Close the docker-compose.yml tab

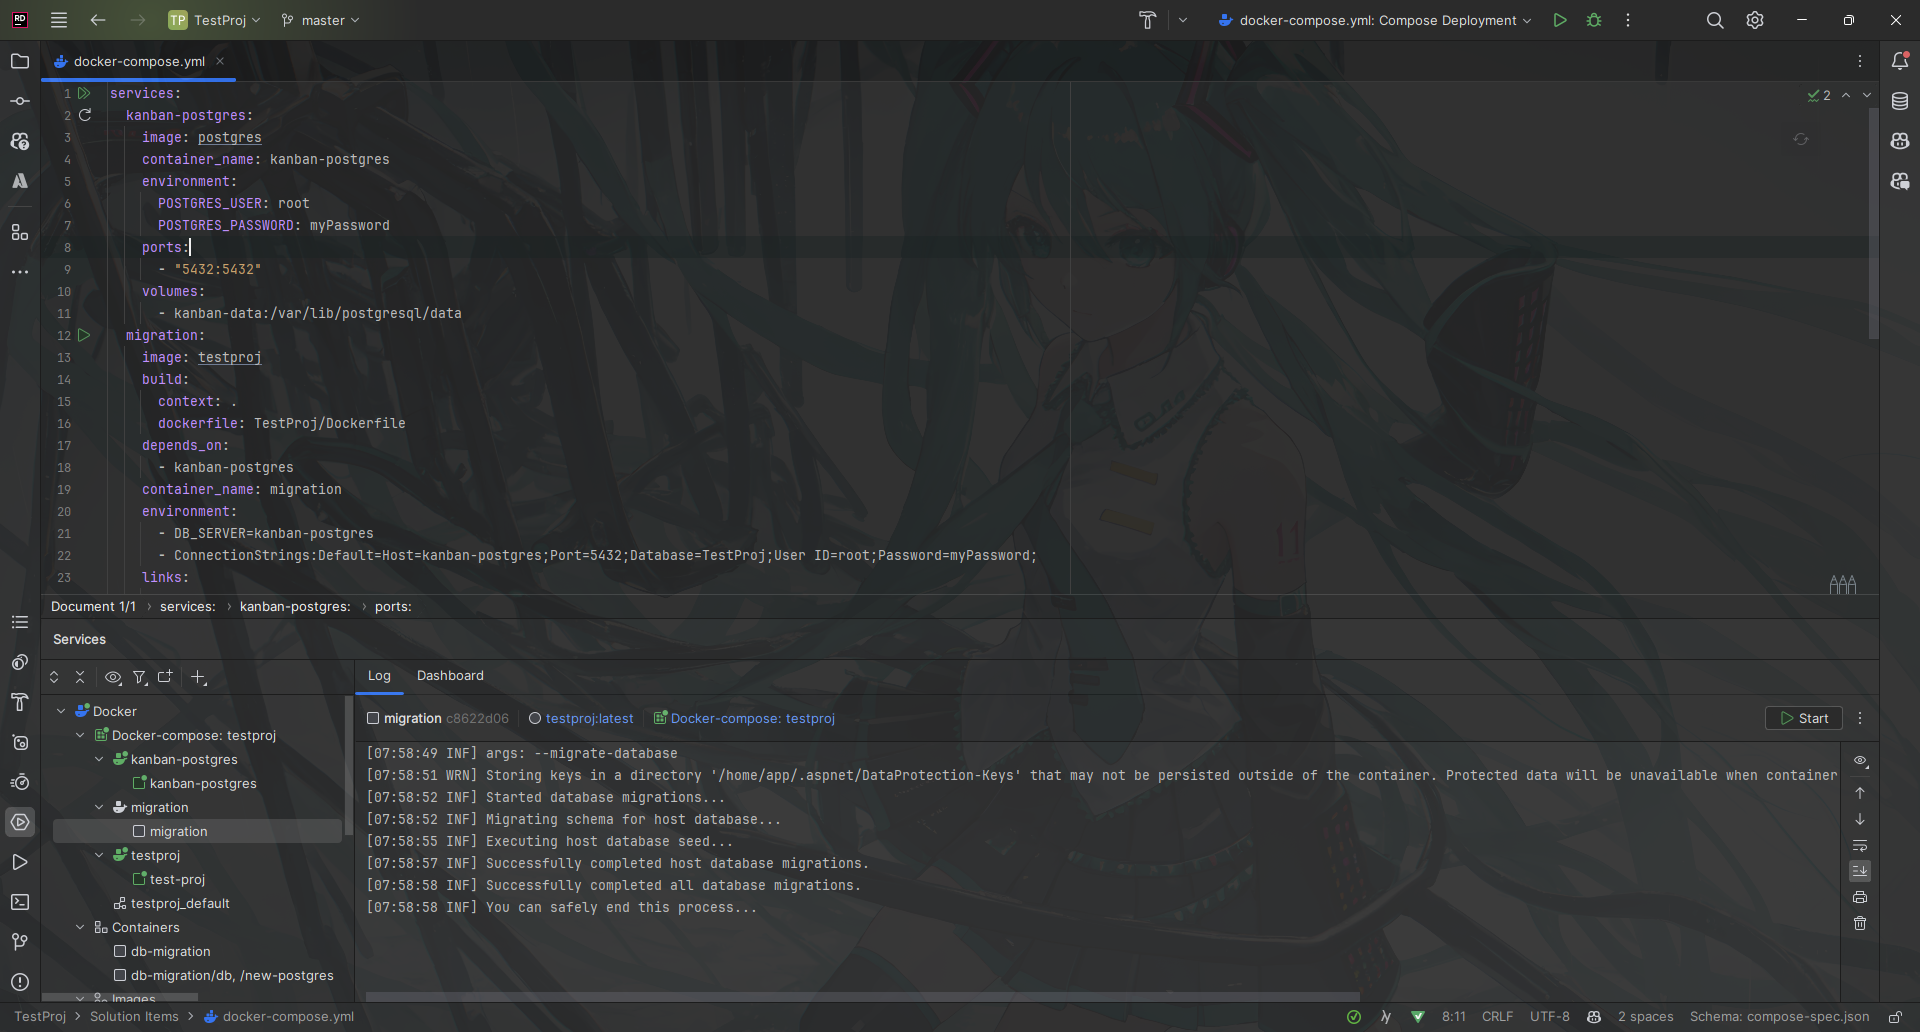[220, 61]
